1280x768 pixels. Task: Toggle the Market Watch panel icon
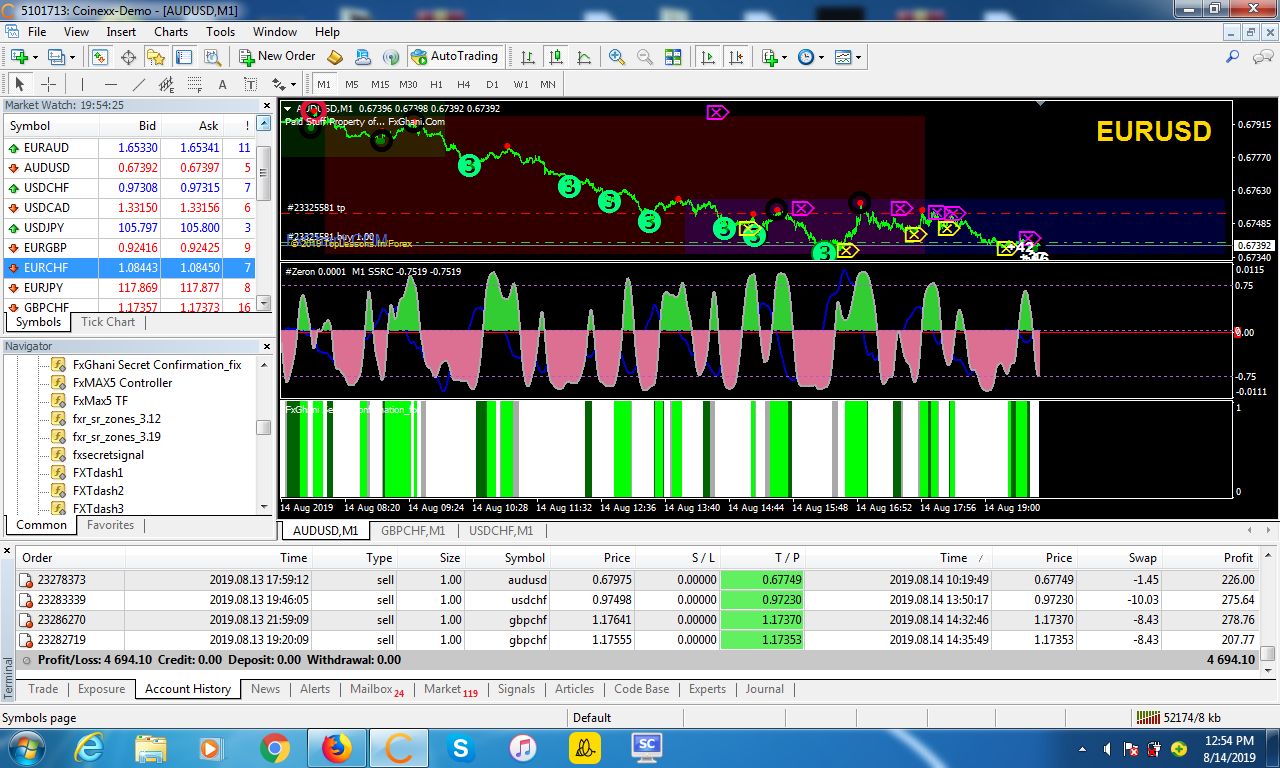(x=99, y=57)
